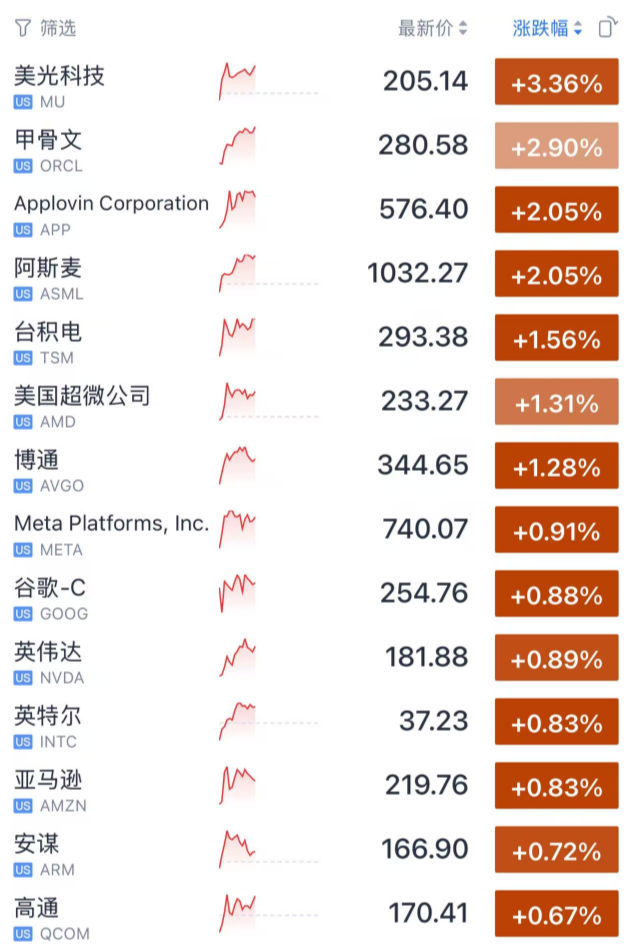Image resolution: width=630 pixels, height=951 pixels.
Task: Select the 台积电 stock name
Action: pos(48,332)
